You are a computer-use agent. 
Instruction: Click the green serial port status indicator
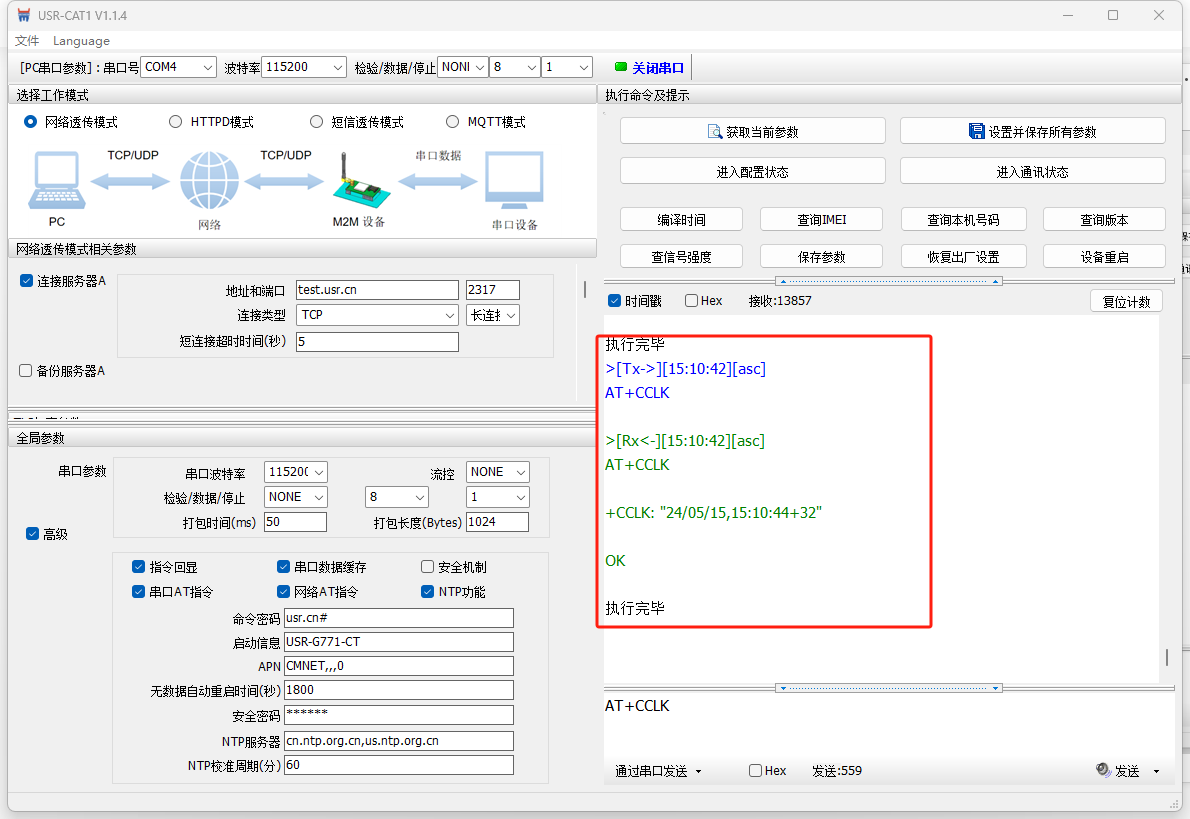point(621,68)
